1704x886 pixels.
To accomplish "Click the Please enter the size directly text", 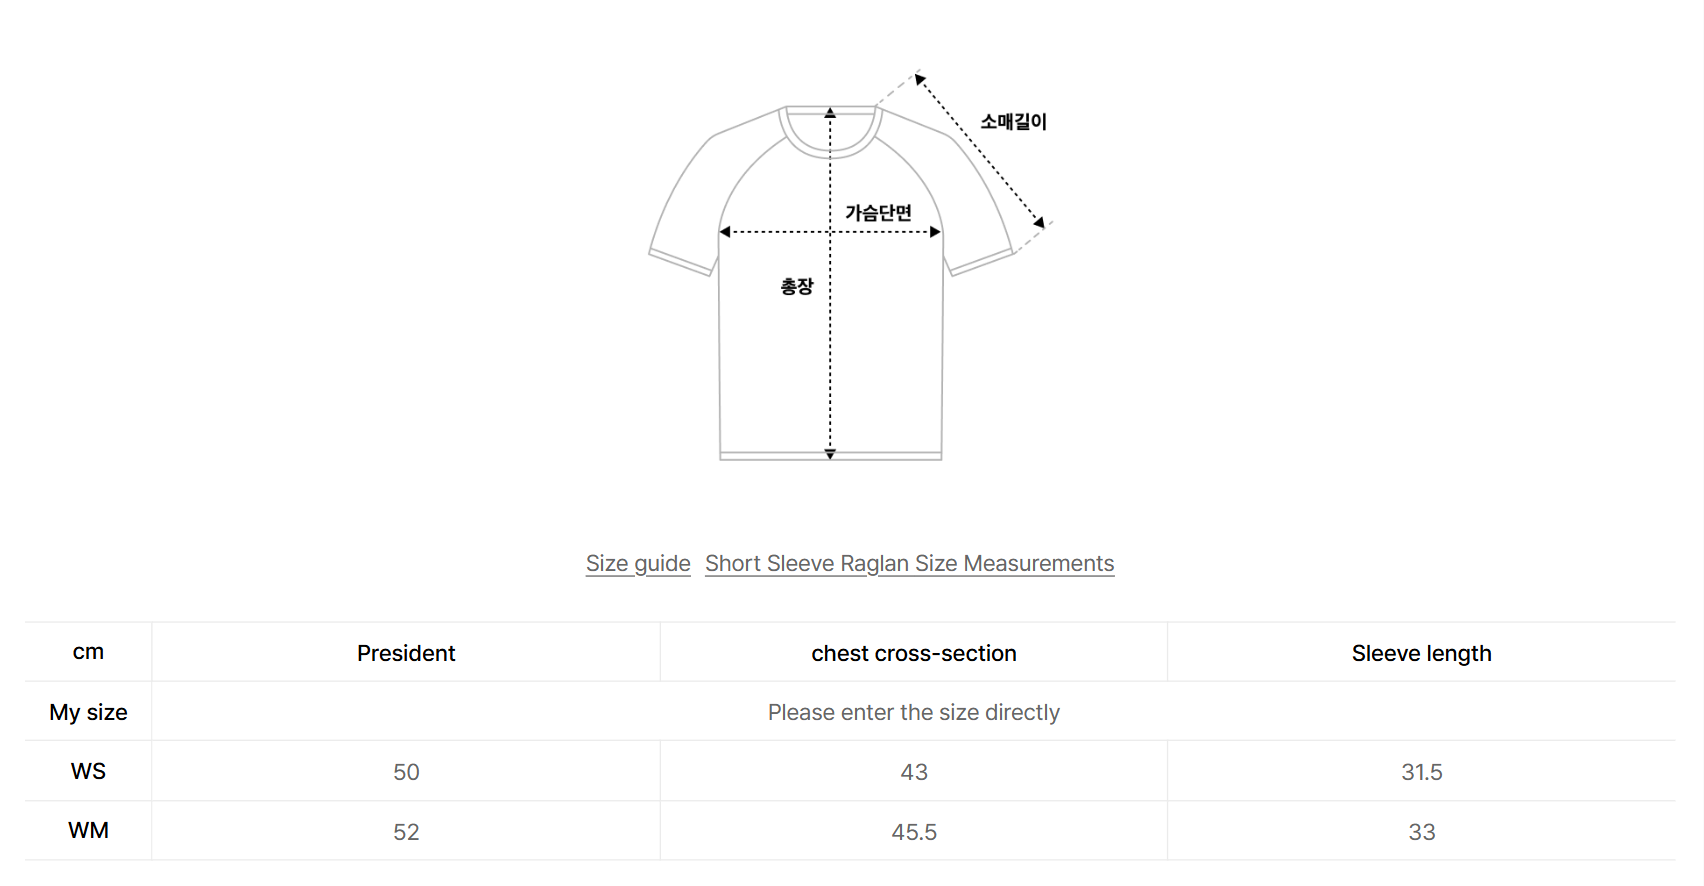I will coord(914,712).
